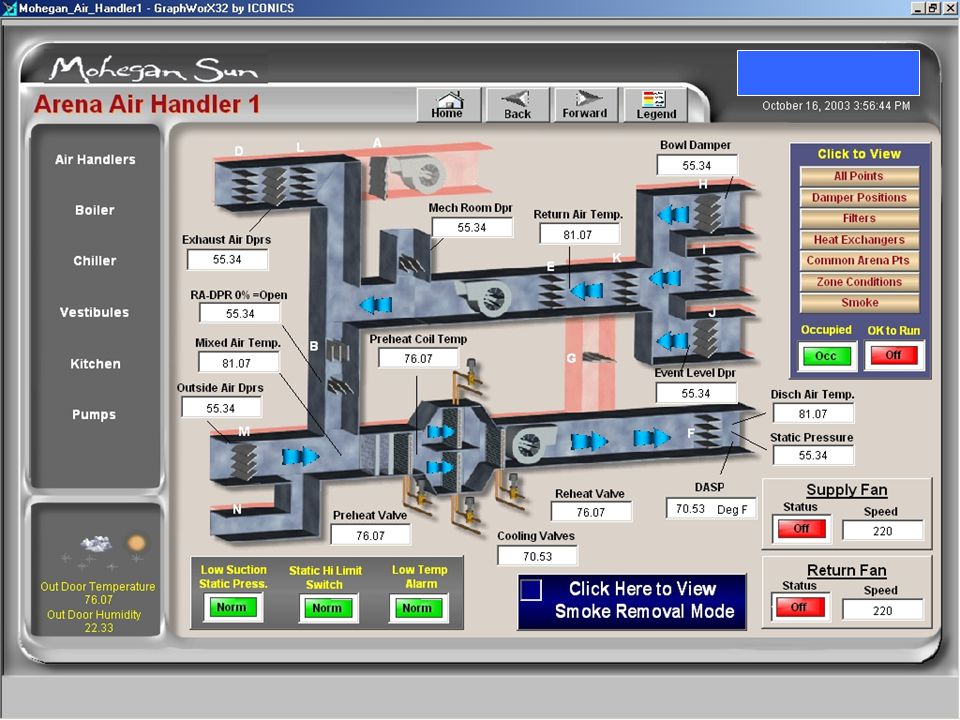Click the Low Temp Alarm Norm indicator

pyautogui.click(x=418, y=608)
